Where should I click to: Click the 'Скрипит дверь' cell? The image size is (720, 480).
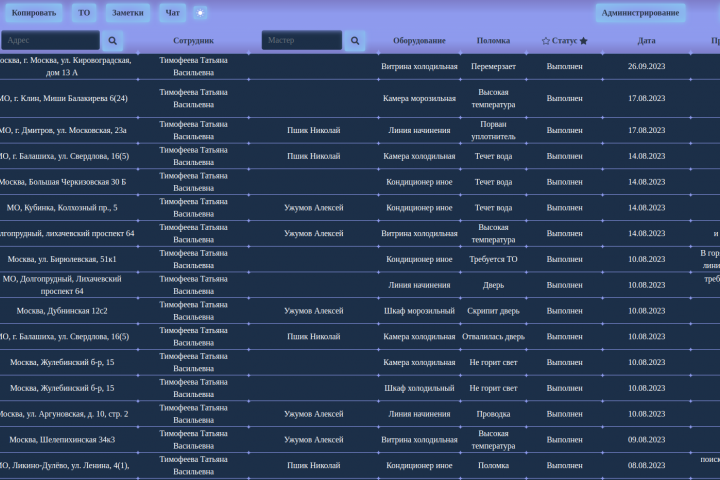coord(493,311)
